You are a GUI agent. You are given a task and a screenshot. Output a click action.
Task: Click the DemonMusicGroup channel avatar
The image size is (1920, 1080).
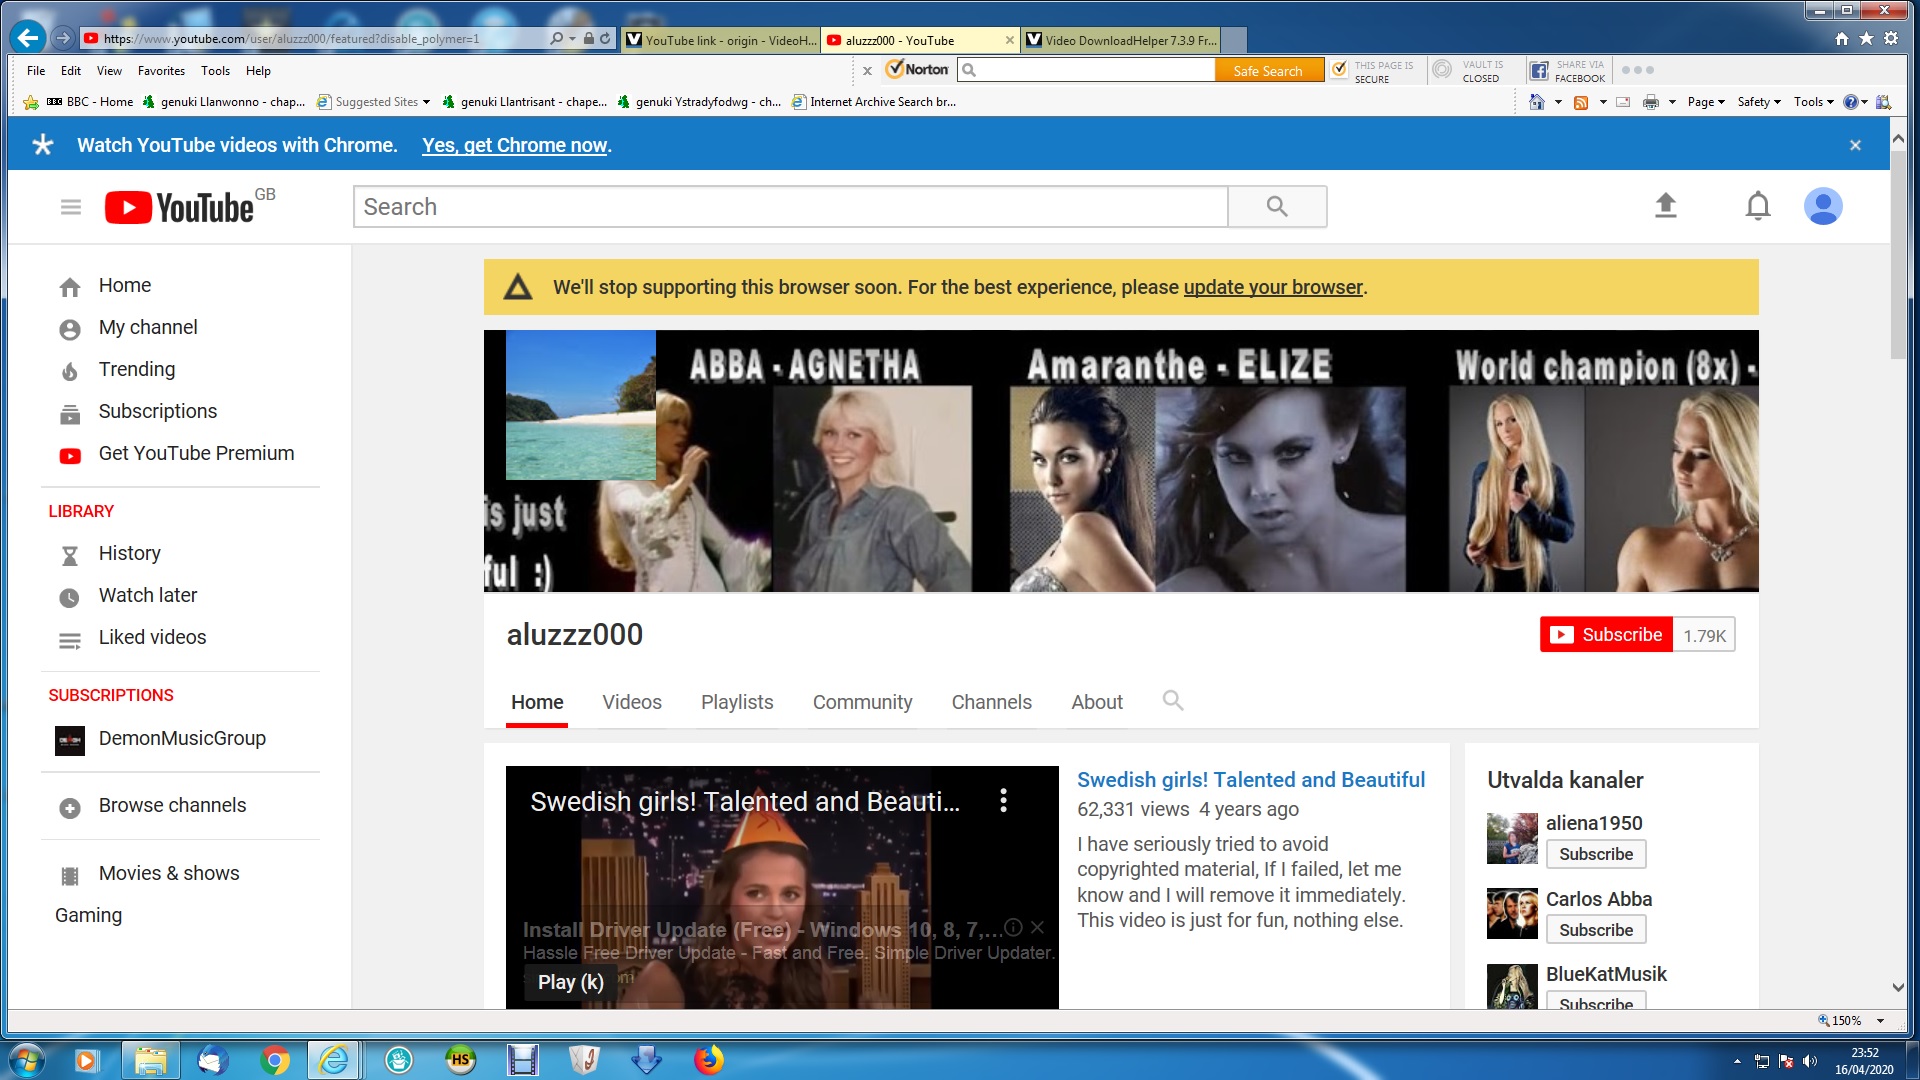pos(70,740)
